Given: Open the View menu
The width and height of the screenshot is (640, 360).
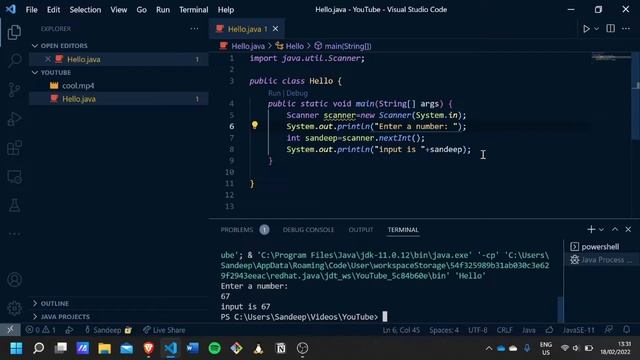Looking at the screenshot, I should (118, 10).
